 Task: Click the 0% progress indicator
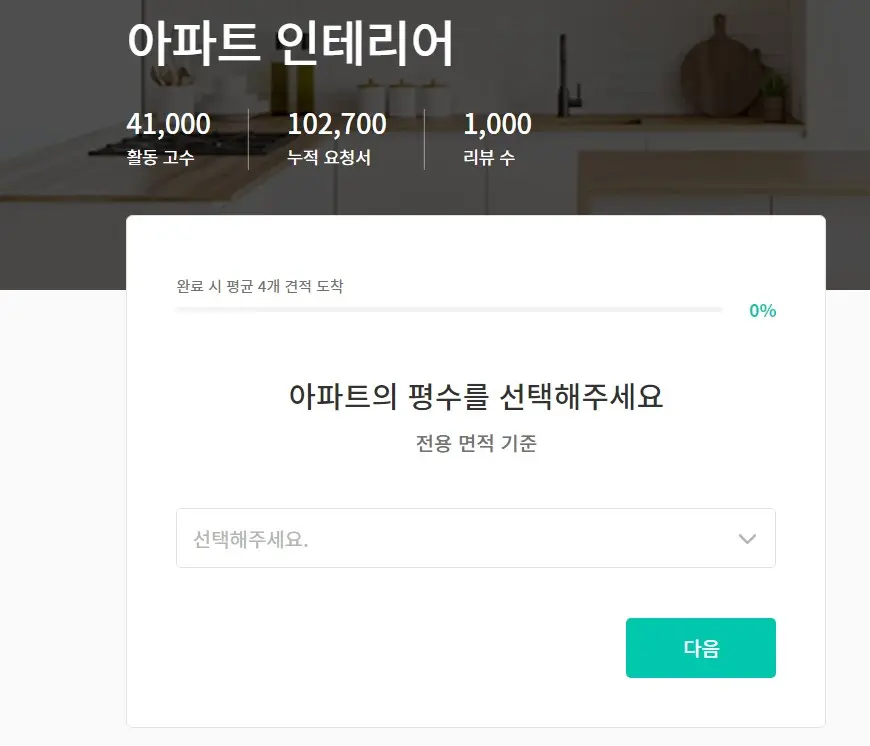coord(763,310)
